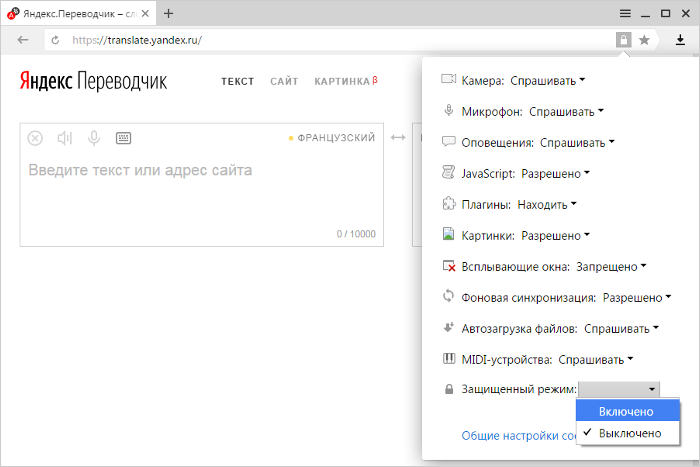Swap languages with the double arrow icon
Screen dimensions: 700x467
click(x=398, y=138)
